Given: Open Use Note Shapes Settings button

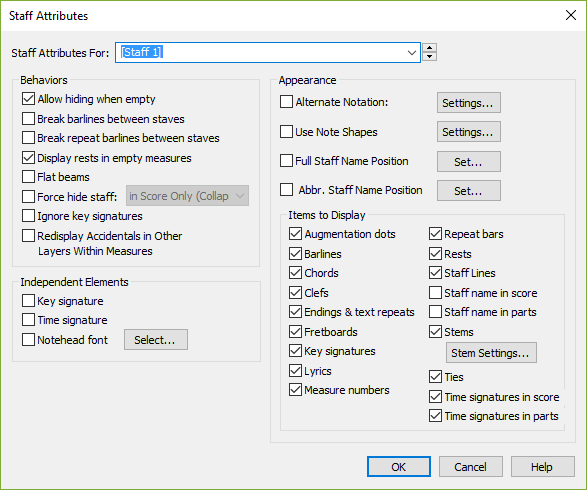Looking at the screenshot, I should 468,132.
